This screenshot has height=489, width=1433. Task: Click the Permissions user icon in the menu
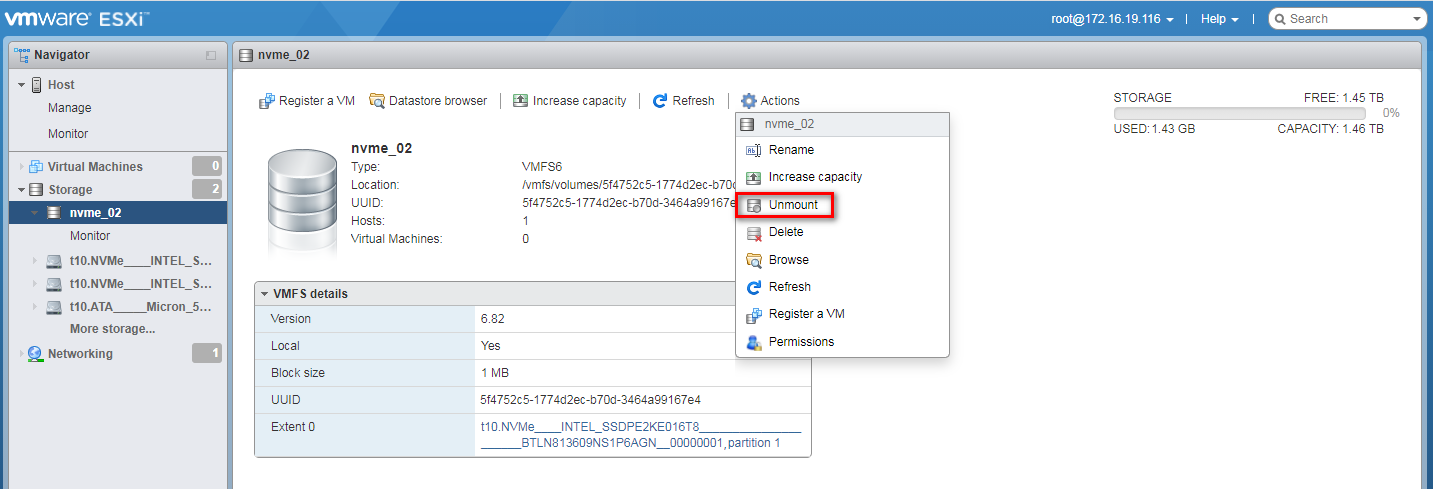754,342
